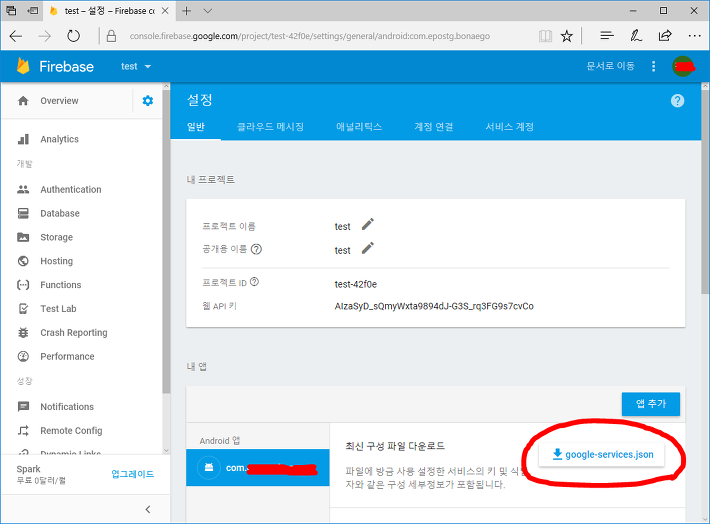Open the browser hub icon

click(607, 35)
